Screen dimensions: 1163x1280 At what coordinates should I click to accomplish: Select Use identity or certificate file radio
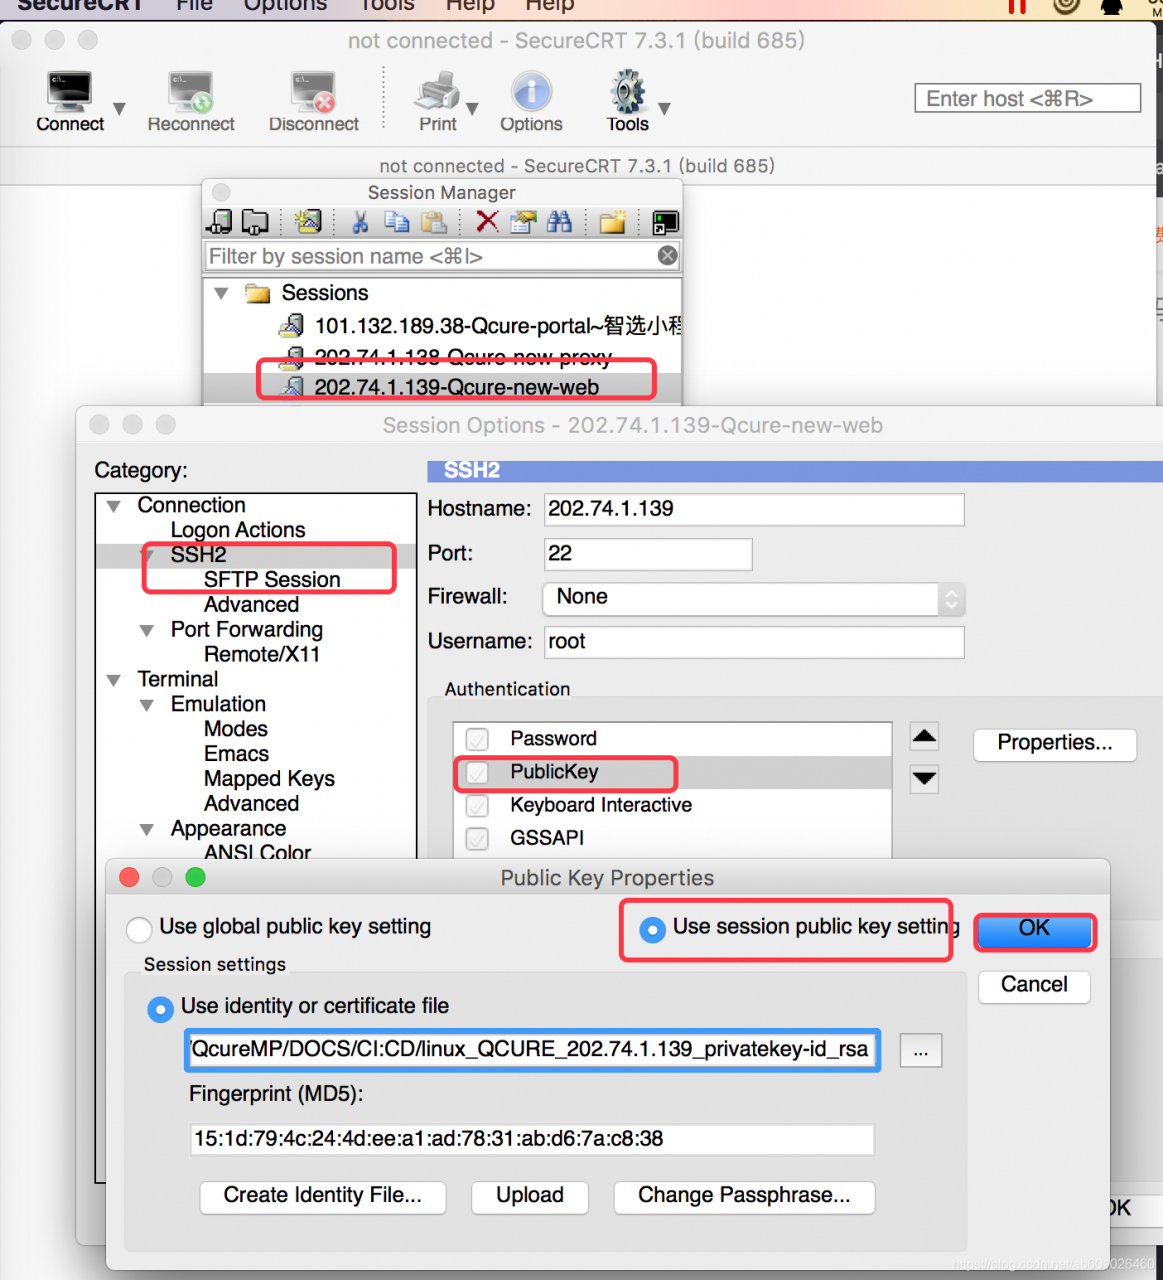tap(160, 1009)
